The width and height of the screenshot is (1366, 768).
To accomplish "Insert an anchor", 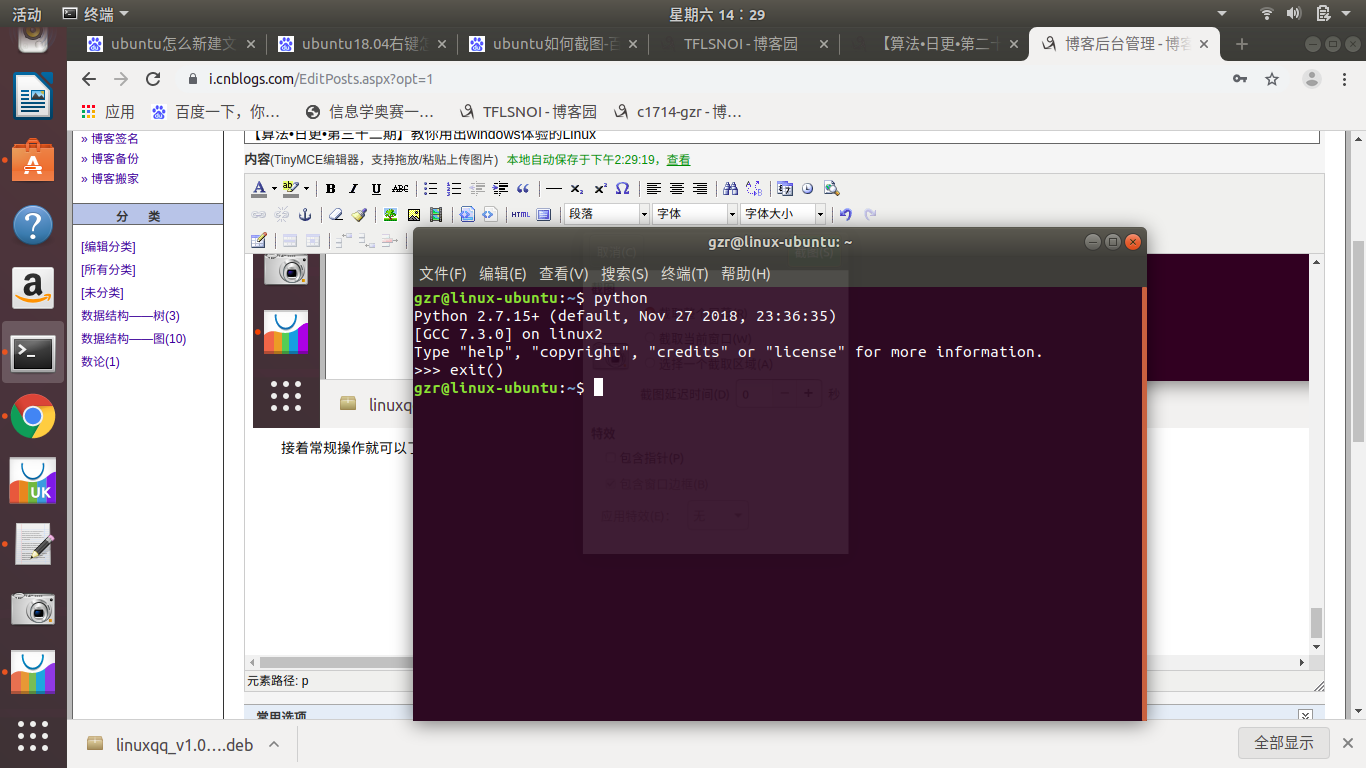I will tap(305, 214).
